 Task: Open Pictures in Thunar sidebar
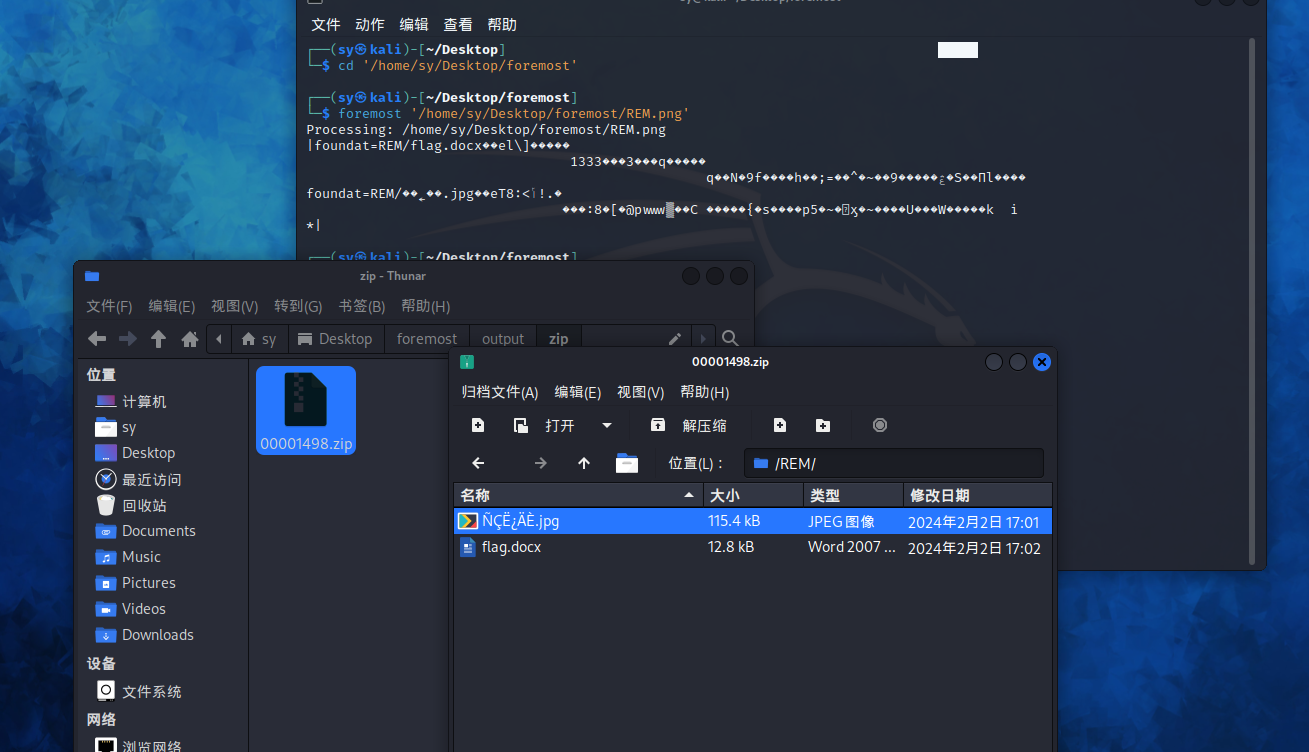(x=135, y=583)
